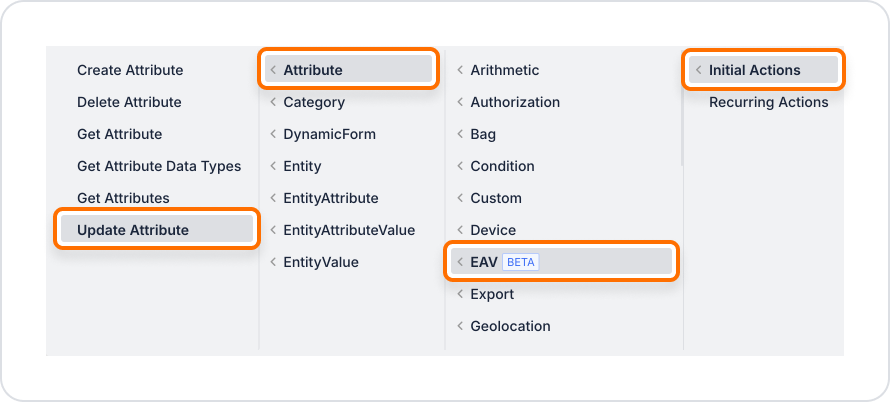Select Get Attribute Data Types

pyautogui.click(x=157, y=166)
